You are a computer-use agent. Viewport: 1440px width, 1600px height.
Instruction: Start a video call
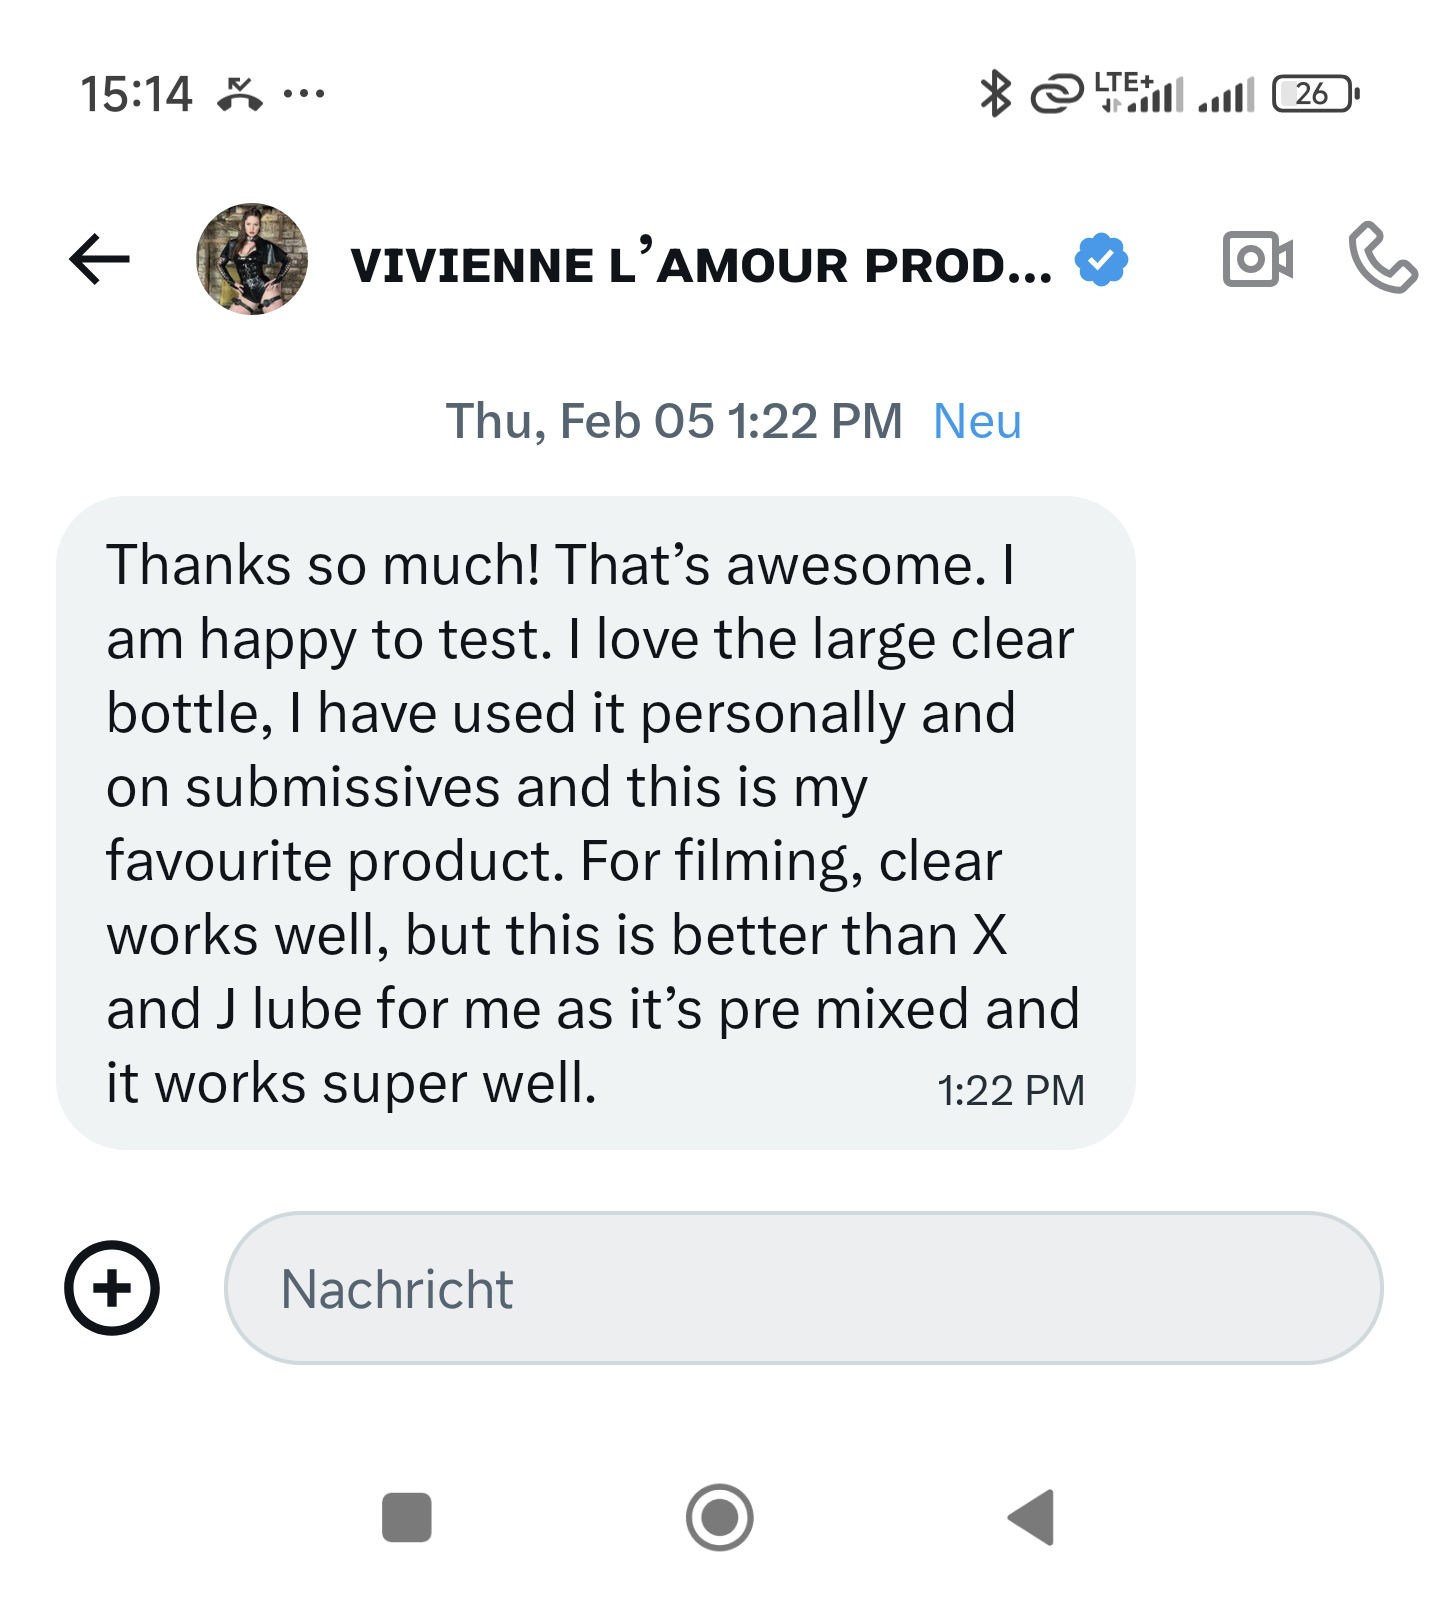[x=1257, y=260]
